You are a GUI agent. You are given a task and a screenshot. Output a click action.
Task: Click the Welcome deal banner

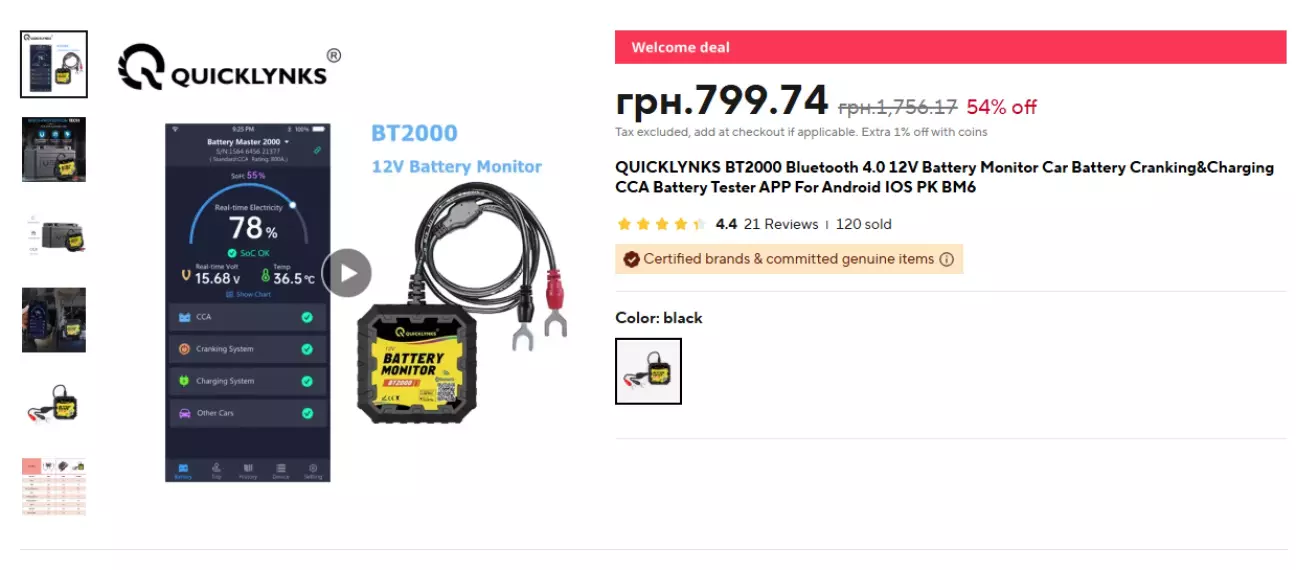(950, 47)
